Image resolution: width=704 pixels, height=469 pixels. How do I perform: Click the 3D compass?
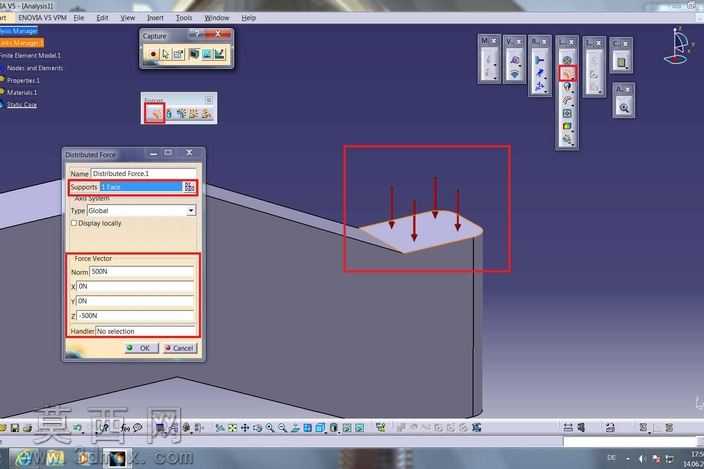pyautogui.click(x=677, y=45)
